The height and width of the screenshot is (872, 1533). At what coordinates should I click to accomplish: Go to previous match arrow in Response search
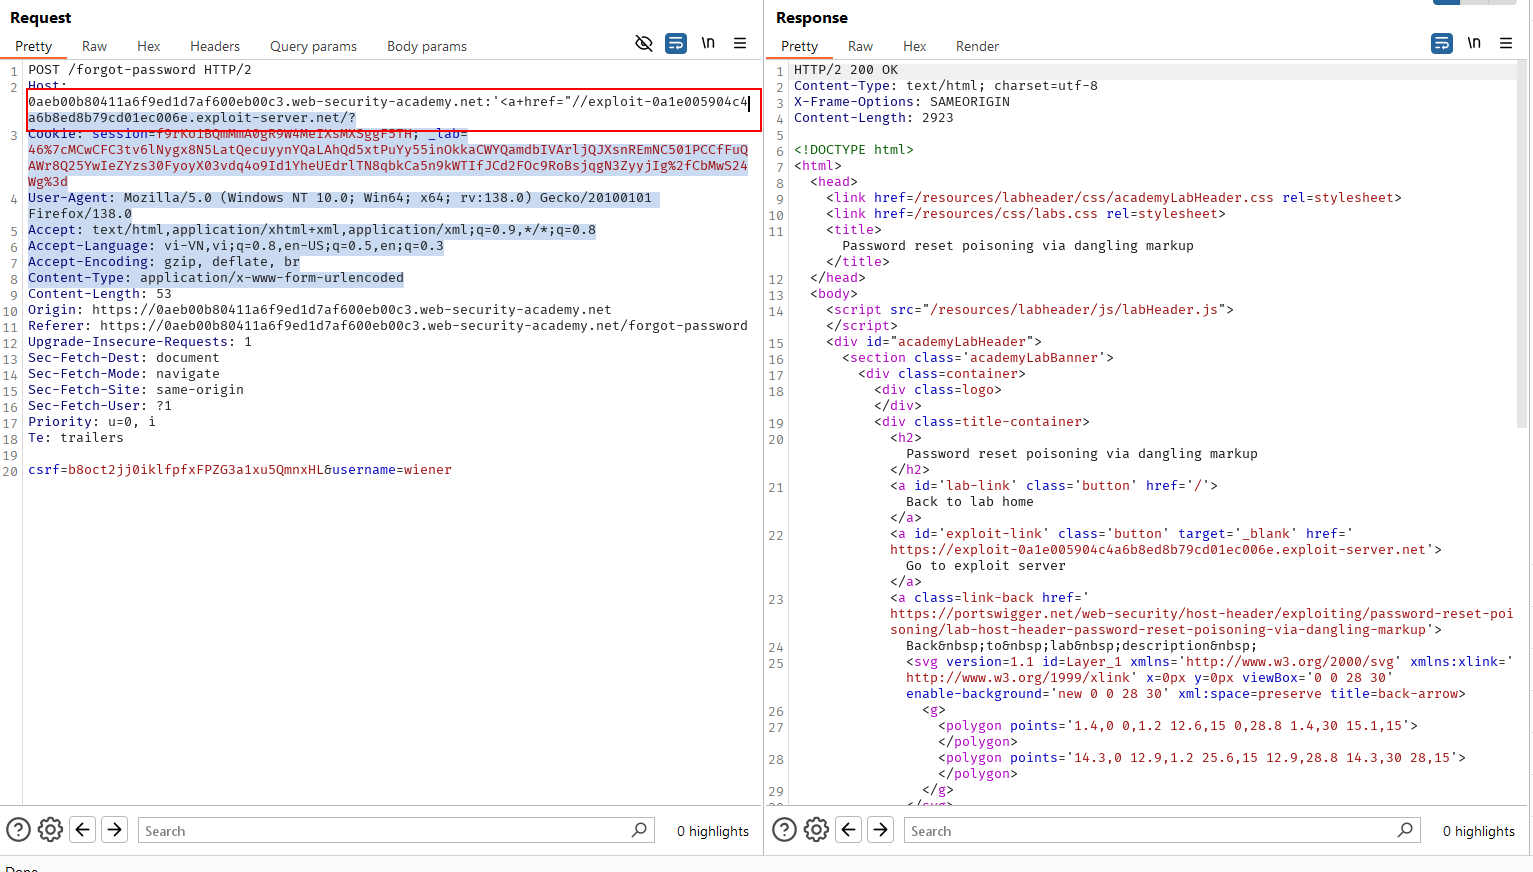click(849, 830)
